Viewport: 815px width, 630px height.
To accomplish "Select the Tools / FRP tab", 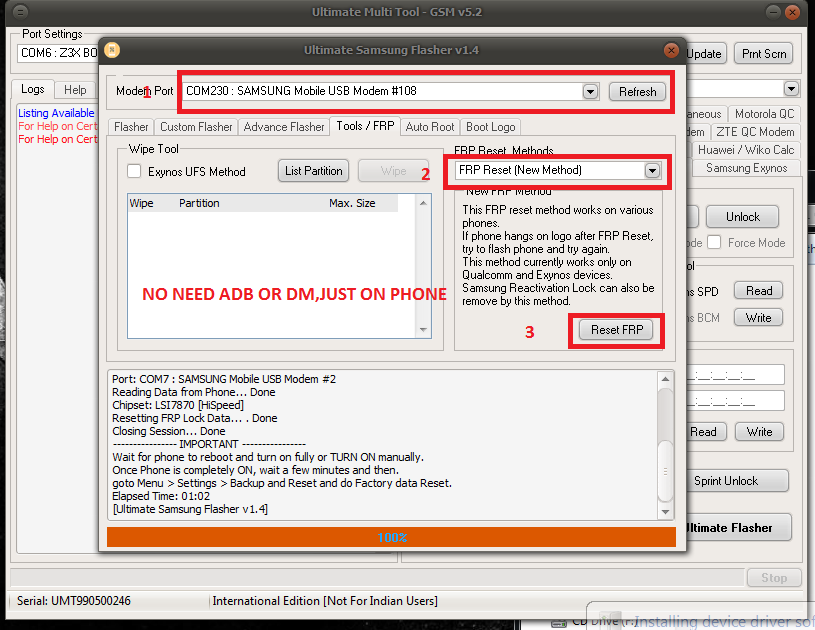I will pyautogui.click(x=365, y=126).
